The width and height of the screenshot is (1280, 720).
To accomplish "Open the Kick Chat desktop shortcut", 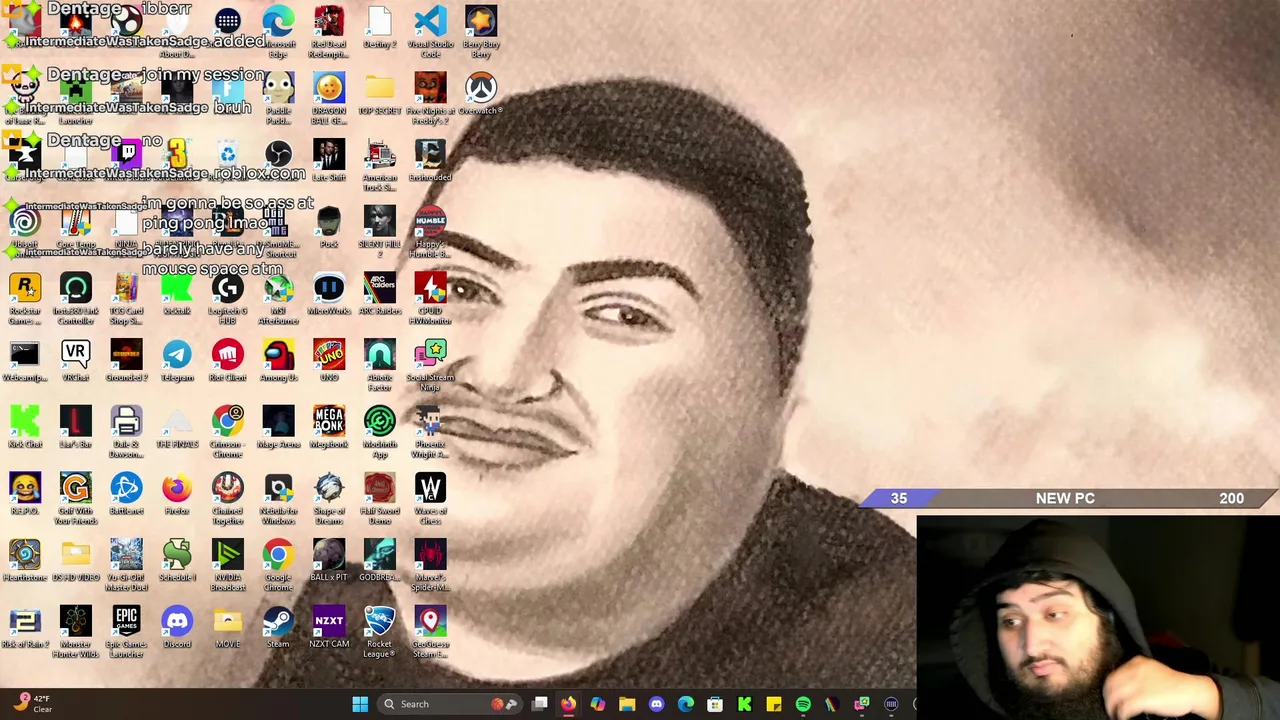I will coord(25,422).
